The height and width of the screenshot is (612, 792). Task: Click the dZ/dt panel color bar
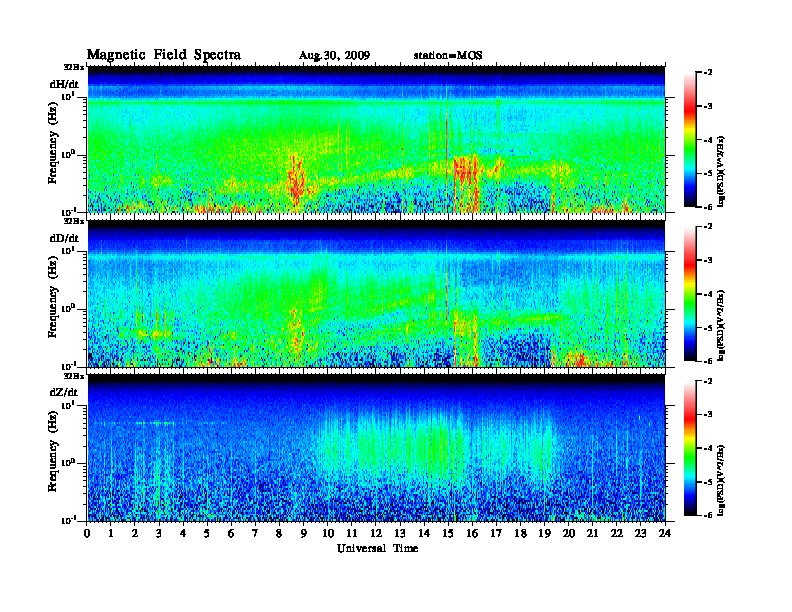[690, 448]
